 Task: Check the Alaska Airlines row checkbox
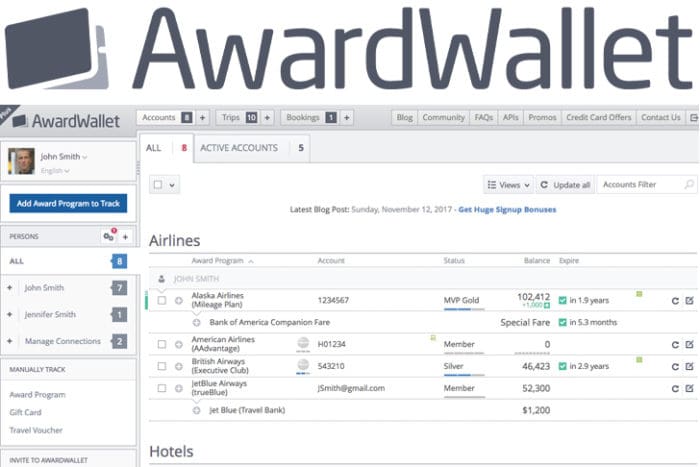[x=162, y=300]
